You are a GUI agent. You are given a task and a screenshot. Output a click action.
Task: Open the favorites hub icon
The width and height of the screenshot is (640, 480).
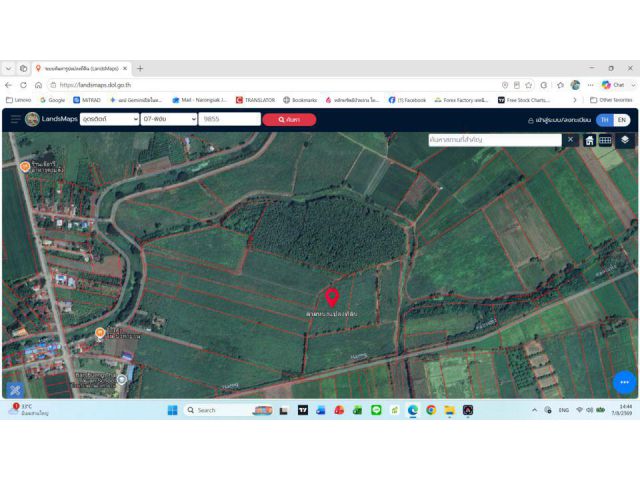pyautogui.click(x=560, y=85)
